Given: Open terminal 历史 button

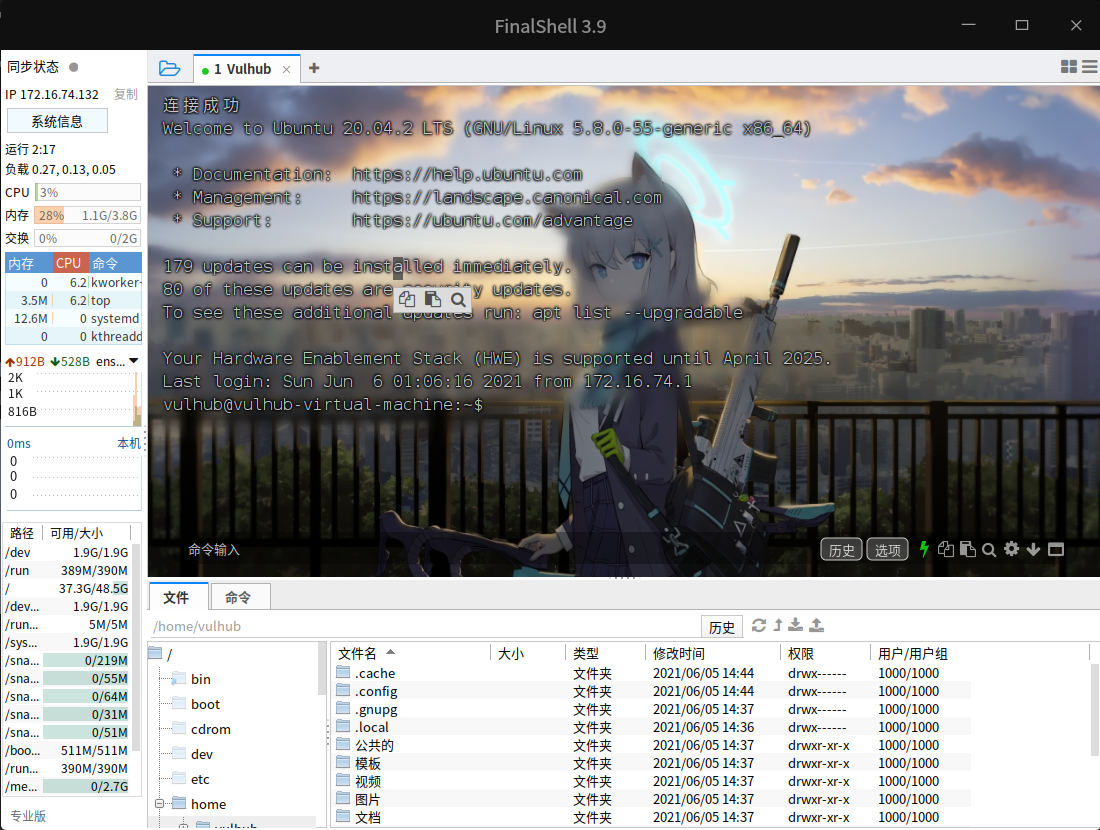Looking at the screenshot, I should 841,550.
